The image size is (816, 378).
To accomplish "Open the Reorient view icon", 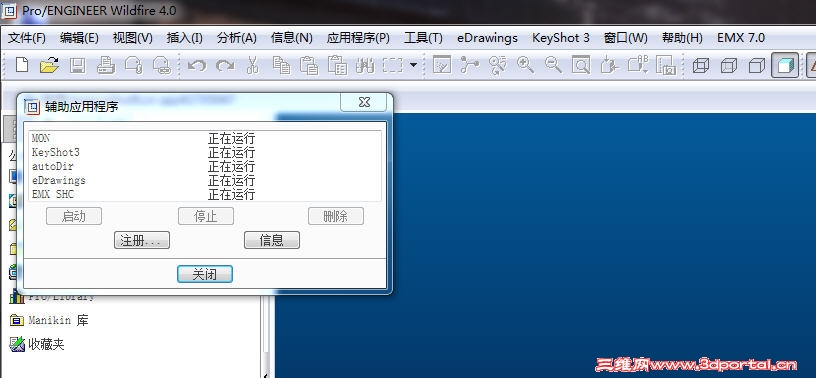I will pos(609,65).
